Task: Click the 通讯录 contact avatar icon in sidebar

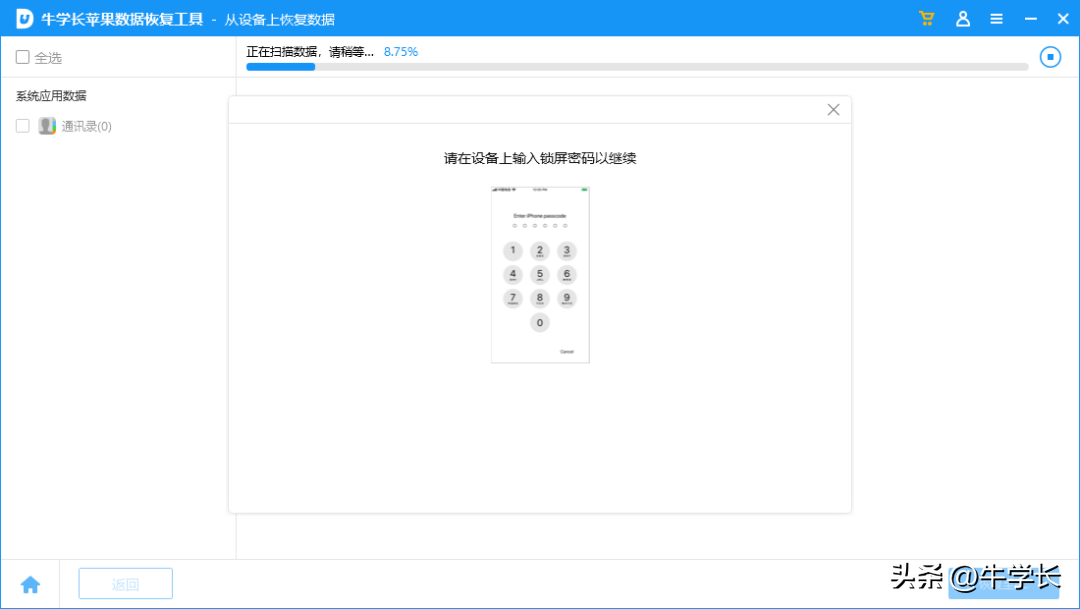Action: (x=46, y=125)
